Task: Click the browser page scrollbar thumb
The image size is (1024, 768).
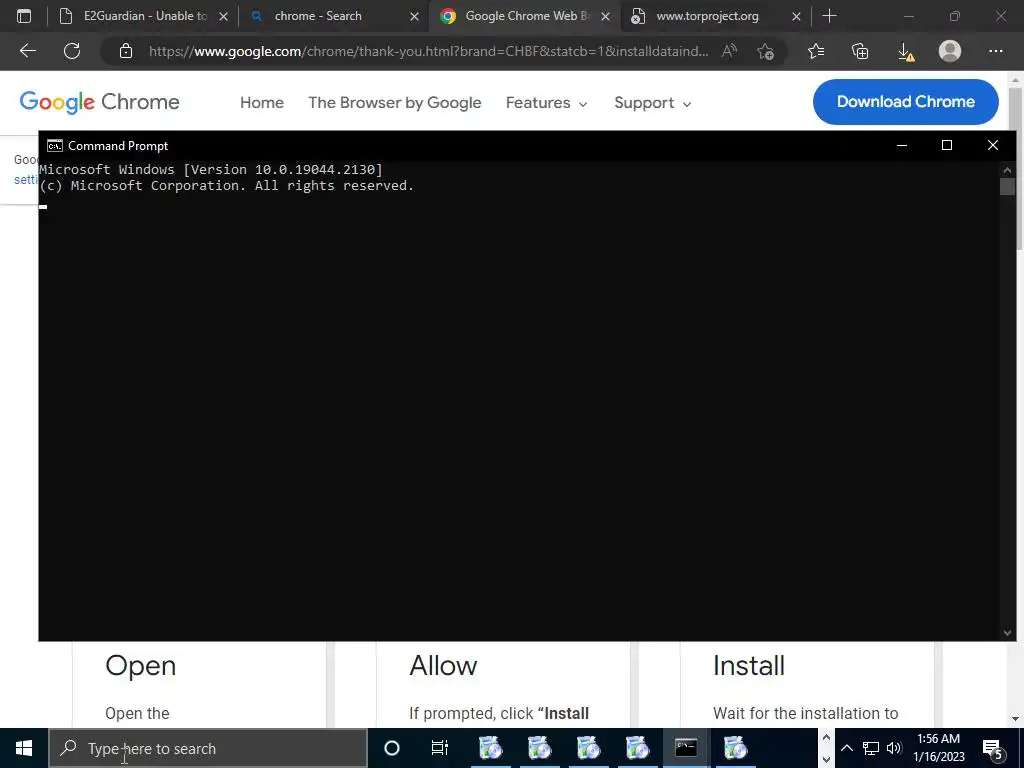Action: (1017, 167)
